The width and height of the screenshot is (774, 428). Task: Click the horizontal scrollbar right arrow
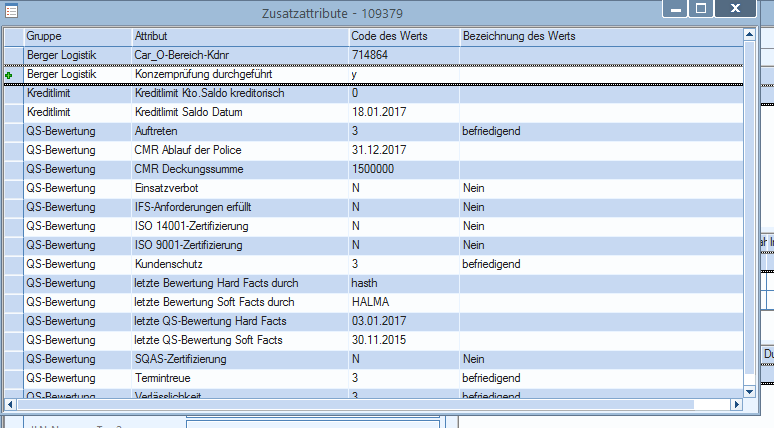click(736, 404)
